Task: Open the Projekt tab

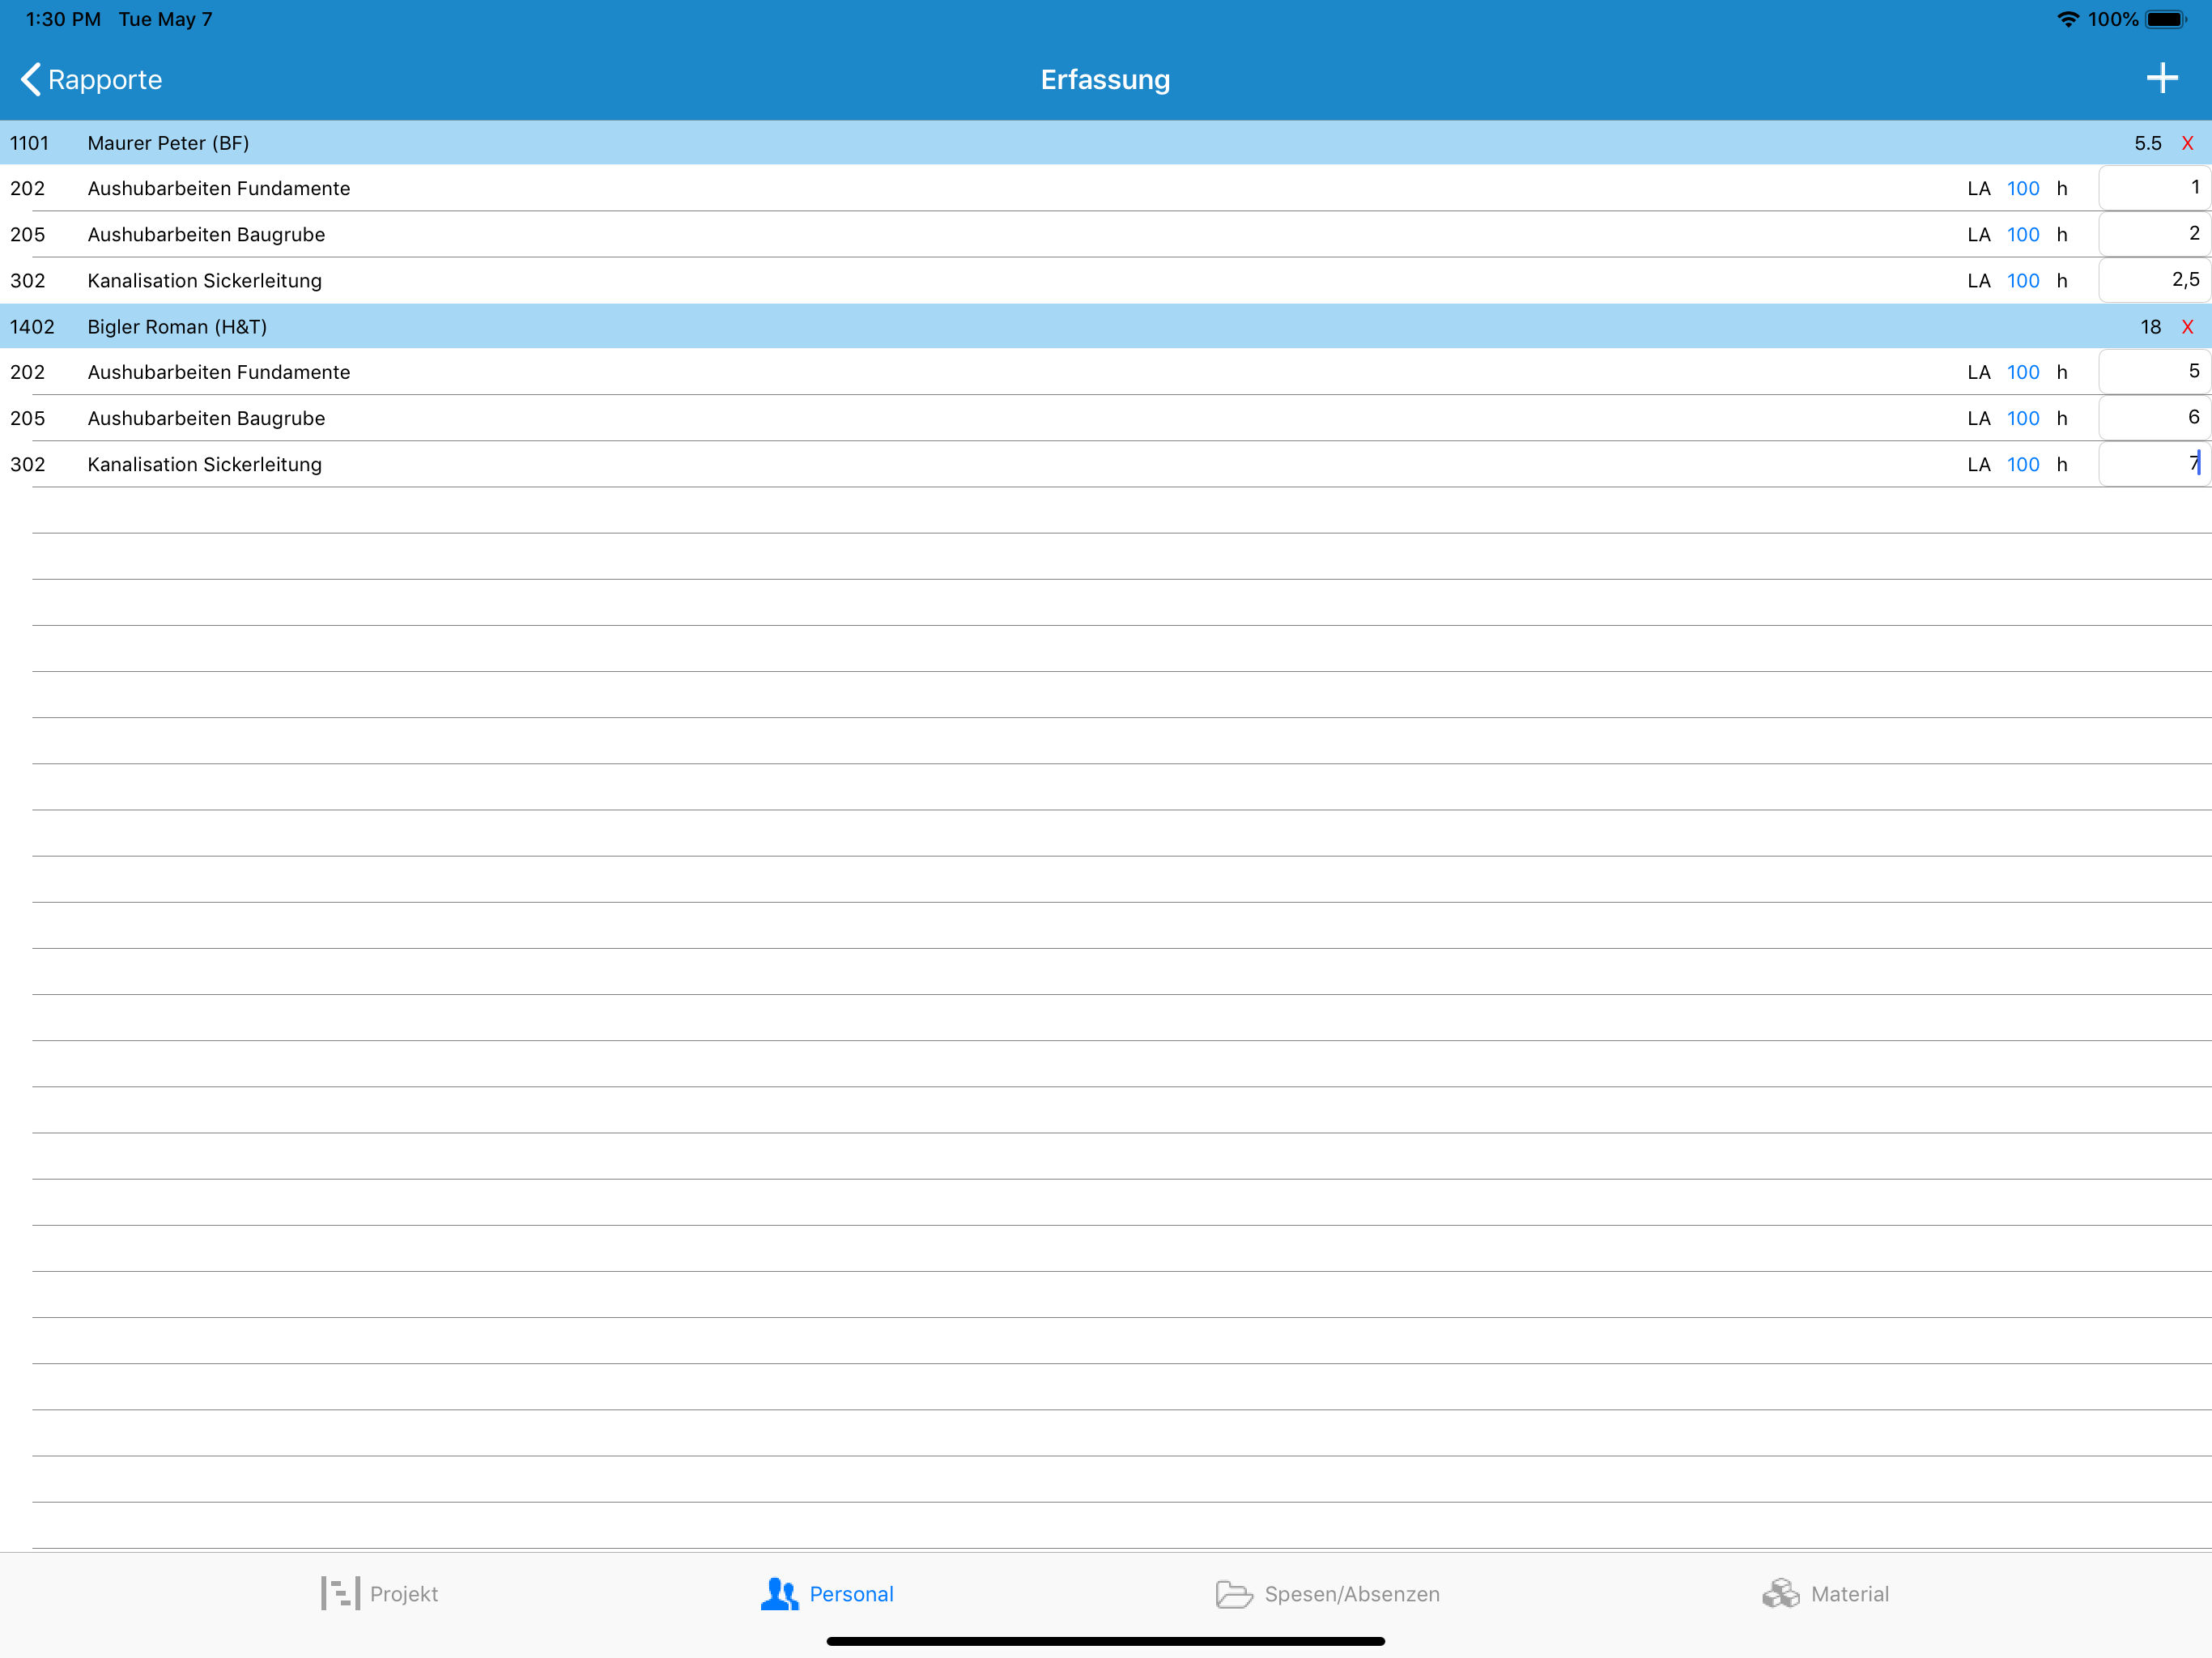Action: click(379, 1594)
